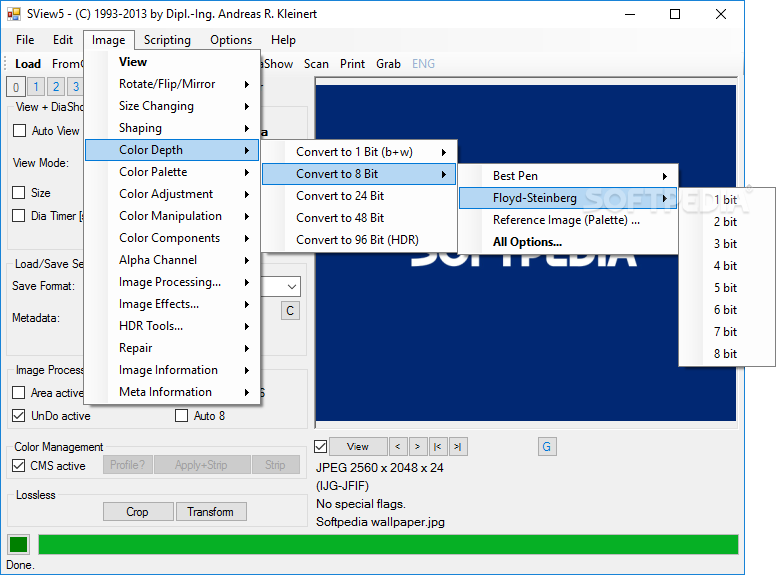Expand Alpha Channel submenu

click(172, 260)
